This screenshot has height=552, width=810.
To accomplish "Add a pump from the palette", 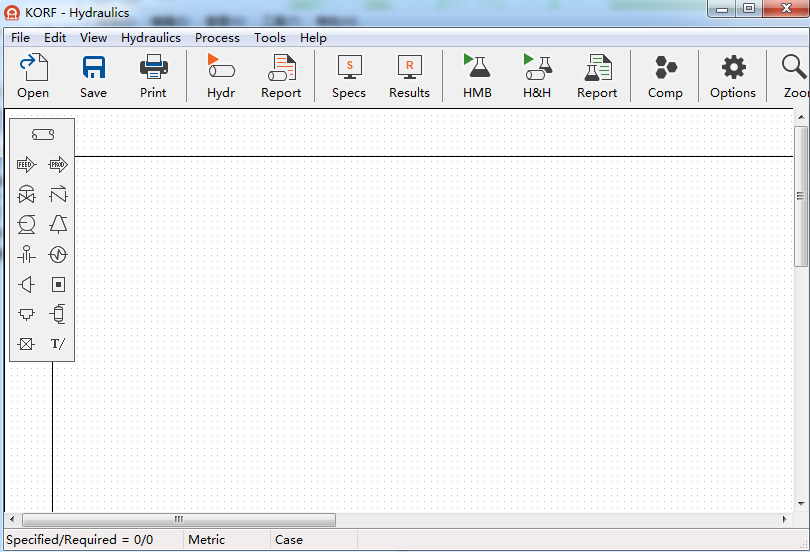I will coord(27,225).
